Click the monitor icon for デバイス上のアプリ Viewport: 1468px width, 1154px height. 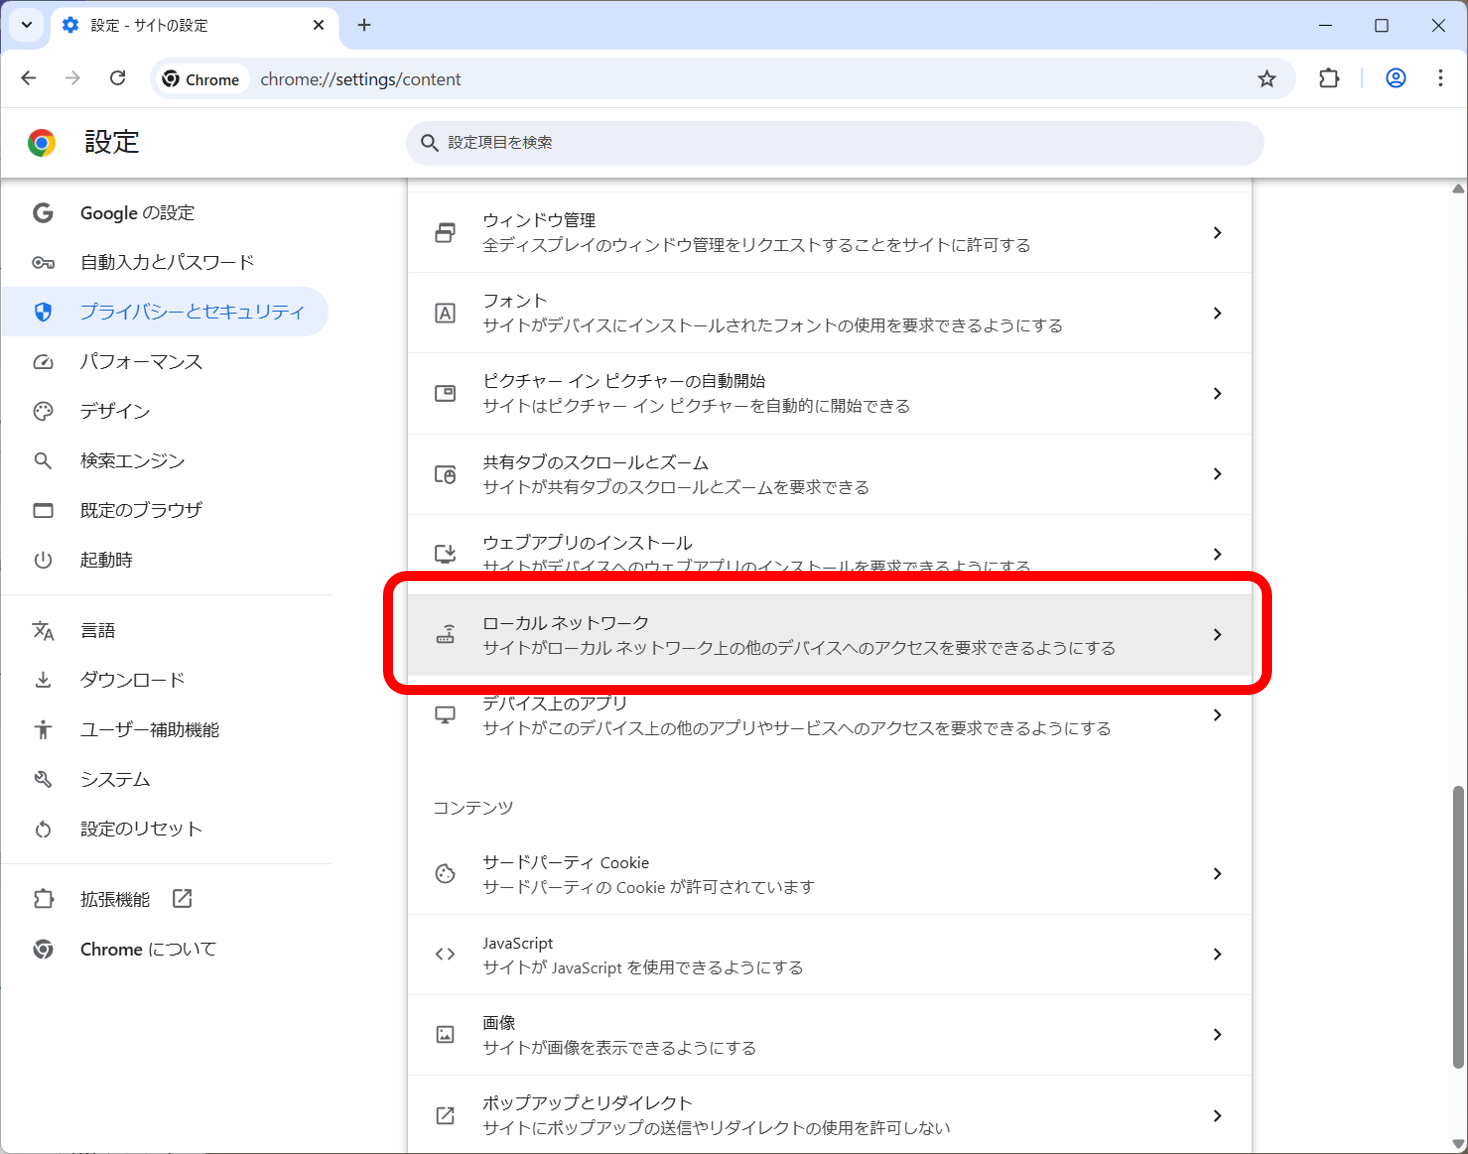point(445,715)
